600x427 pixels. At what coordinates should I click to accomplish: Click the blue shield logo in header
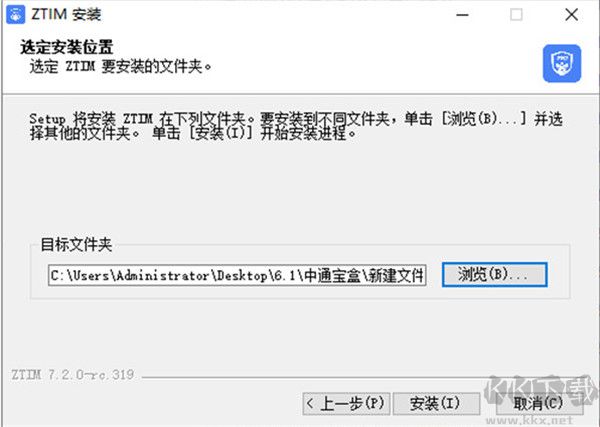pos(562,64)
